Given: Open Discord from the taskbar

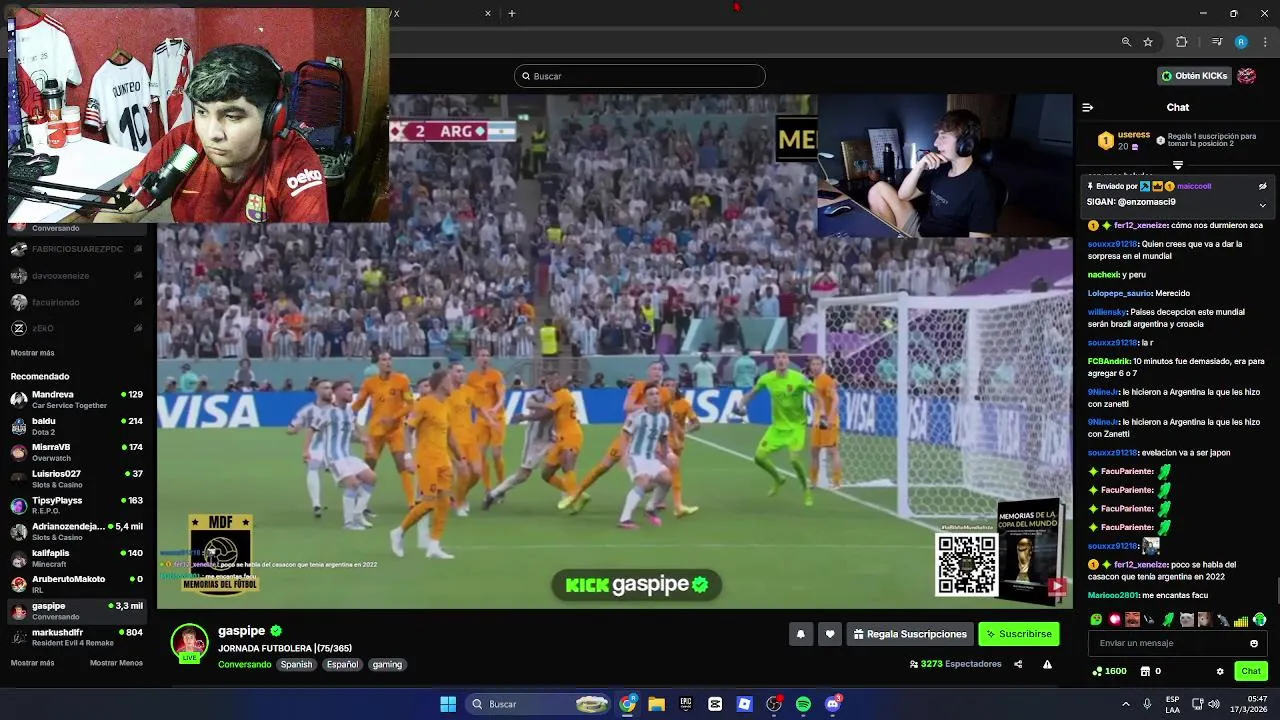Looking at the screenshot, I should point(832,704).
